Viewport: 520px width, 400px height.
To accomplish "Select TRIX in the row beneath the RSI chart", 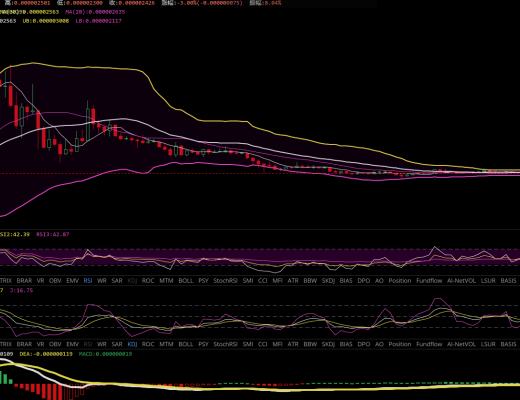I will tap(6, 281).
